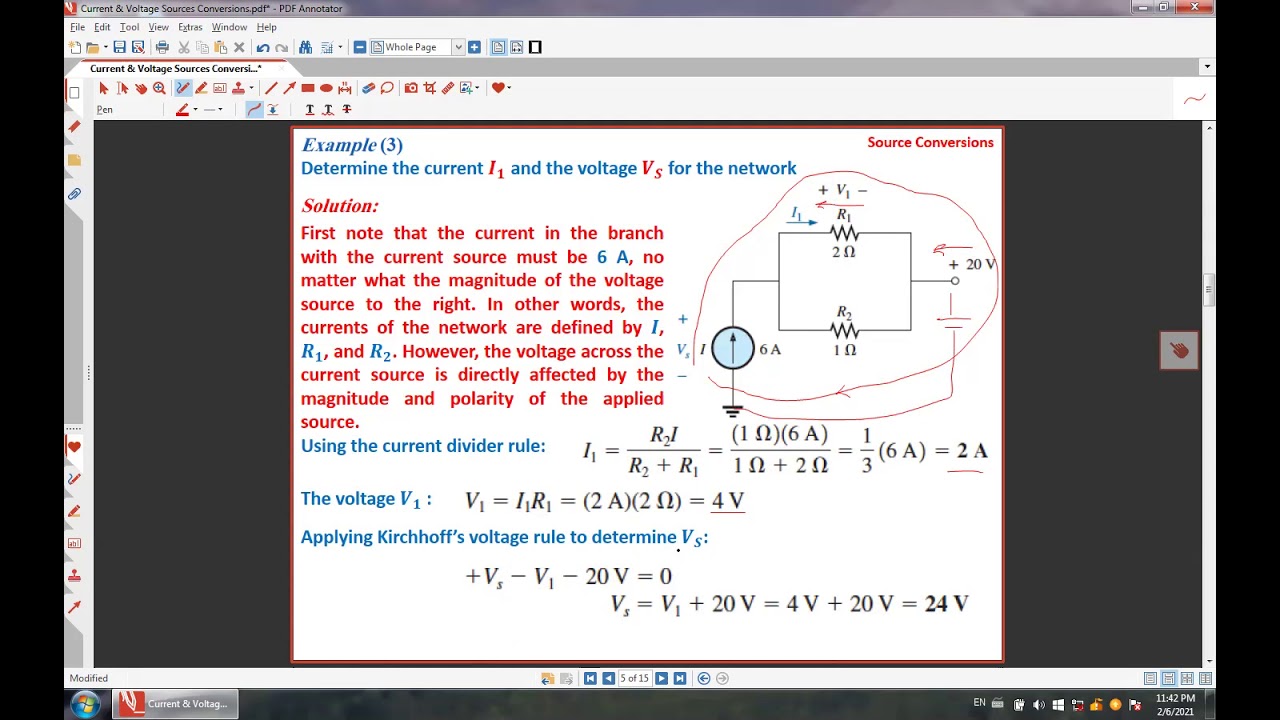The image size is (1280, 720).
Task: Print the current document
Action: 162,47
